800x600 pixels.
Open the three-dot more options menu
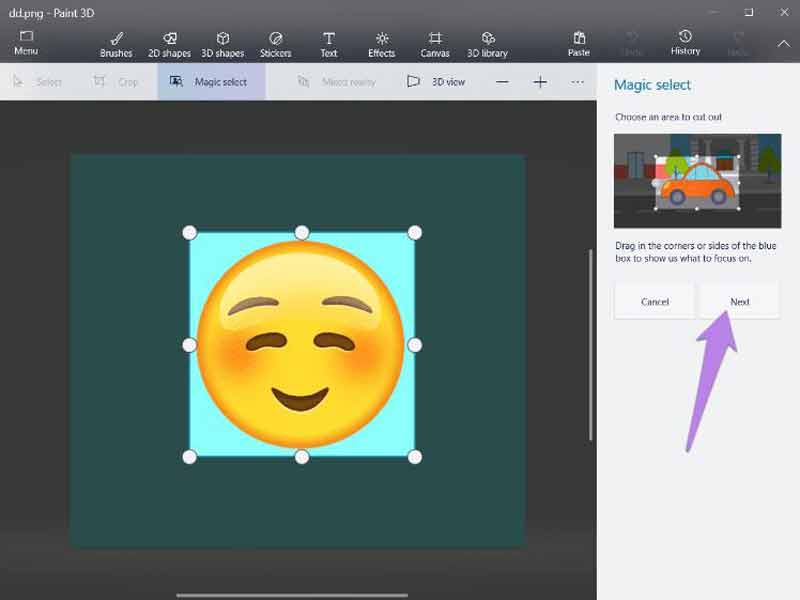577,82
